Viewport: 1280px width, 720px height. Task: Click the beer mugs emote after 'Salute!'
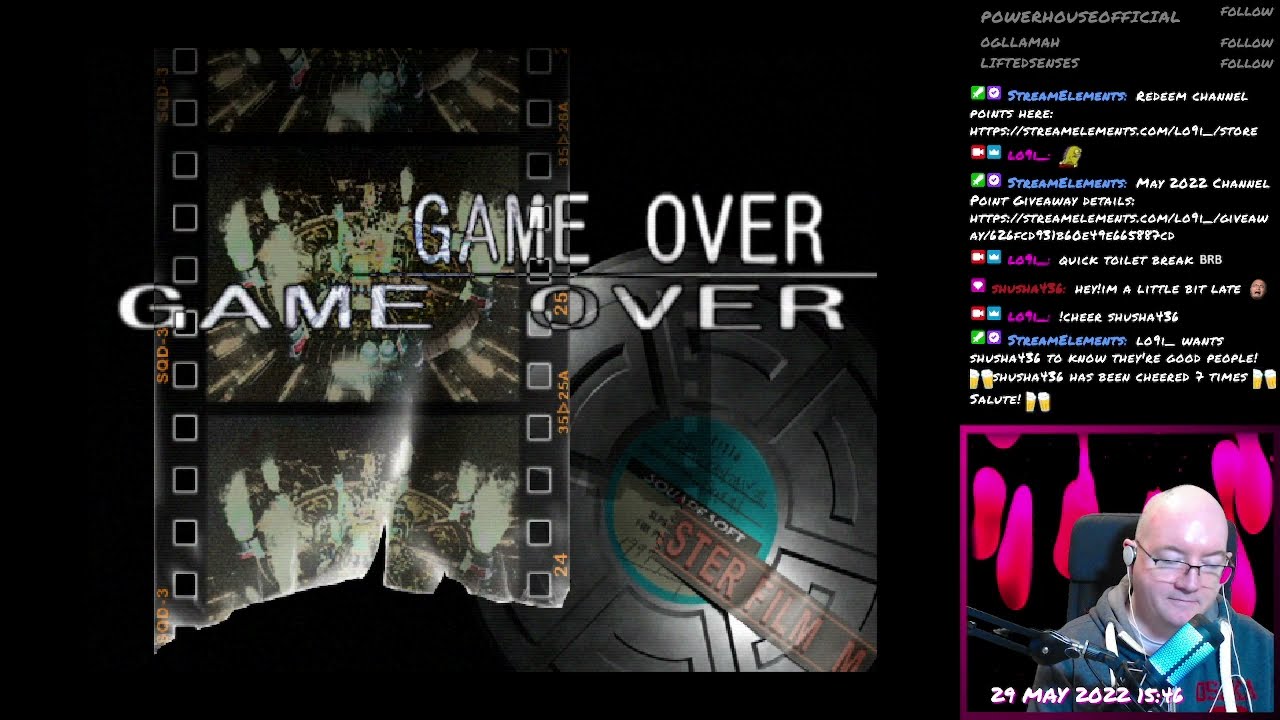[x=1038, y=401]
